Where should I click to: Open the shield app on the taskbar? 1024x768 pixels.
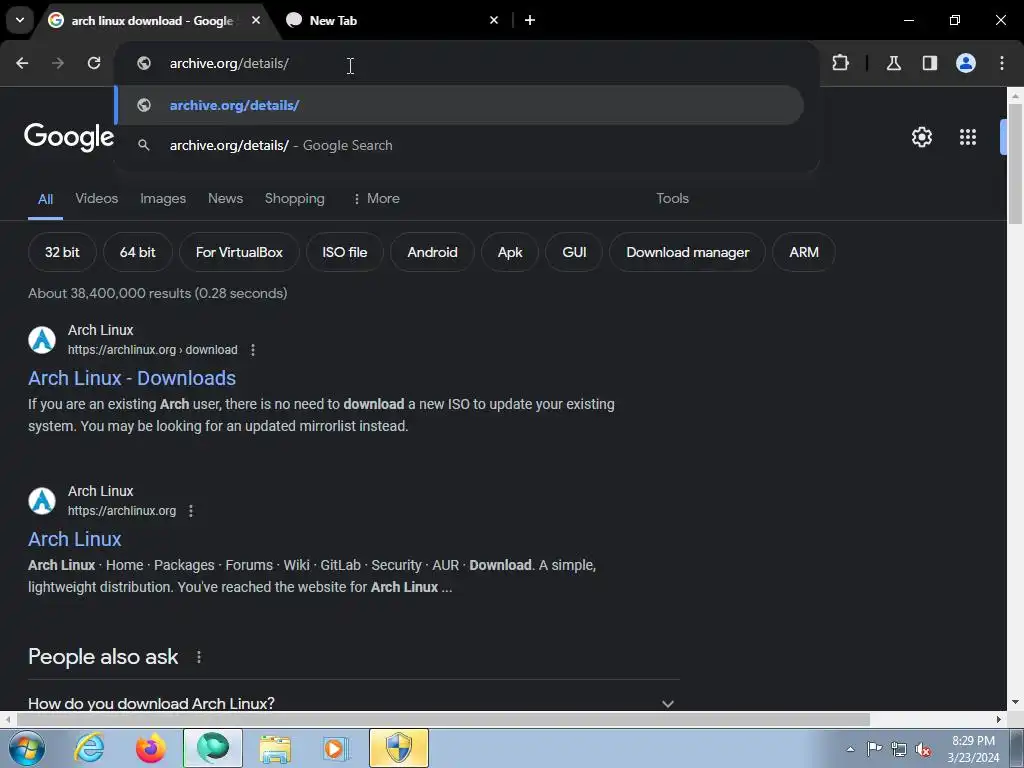tap(399, 748)
